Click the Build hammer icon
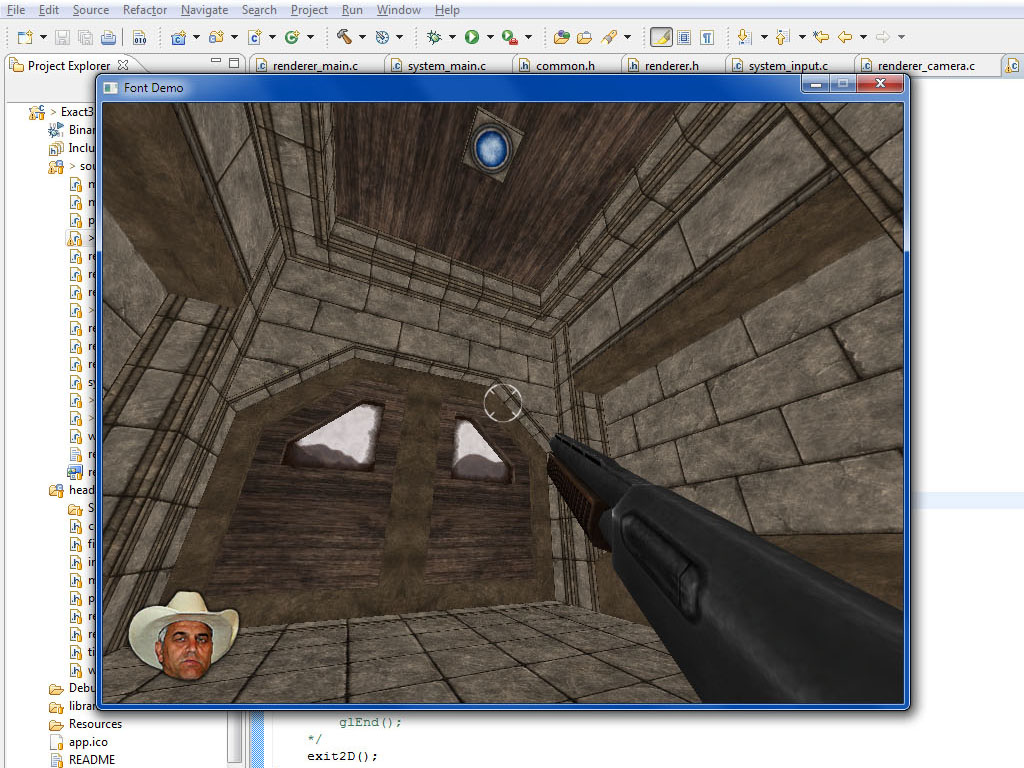This screenshot has width=1024, height=768. pos(344,37)
